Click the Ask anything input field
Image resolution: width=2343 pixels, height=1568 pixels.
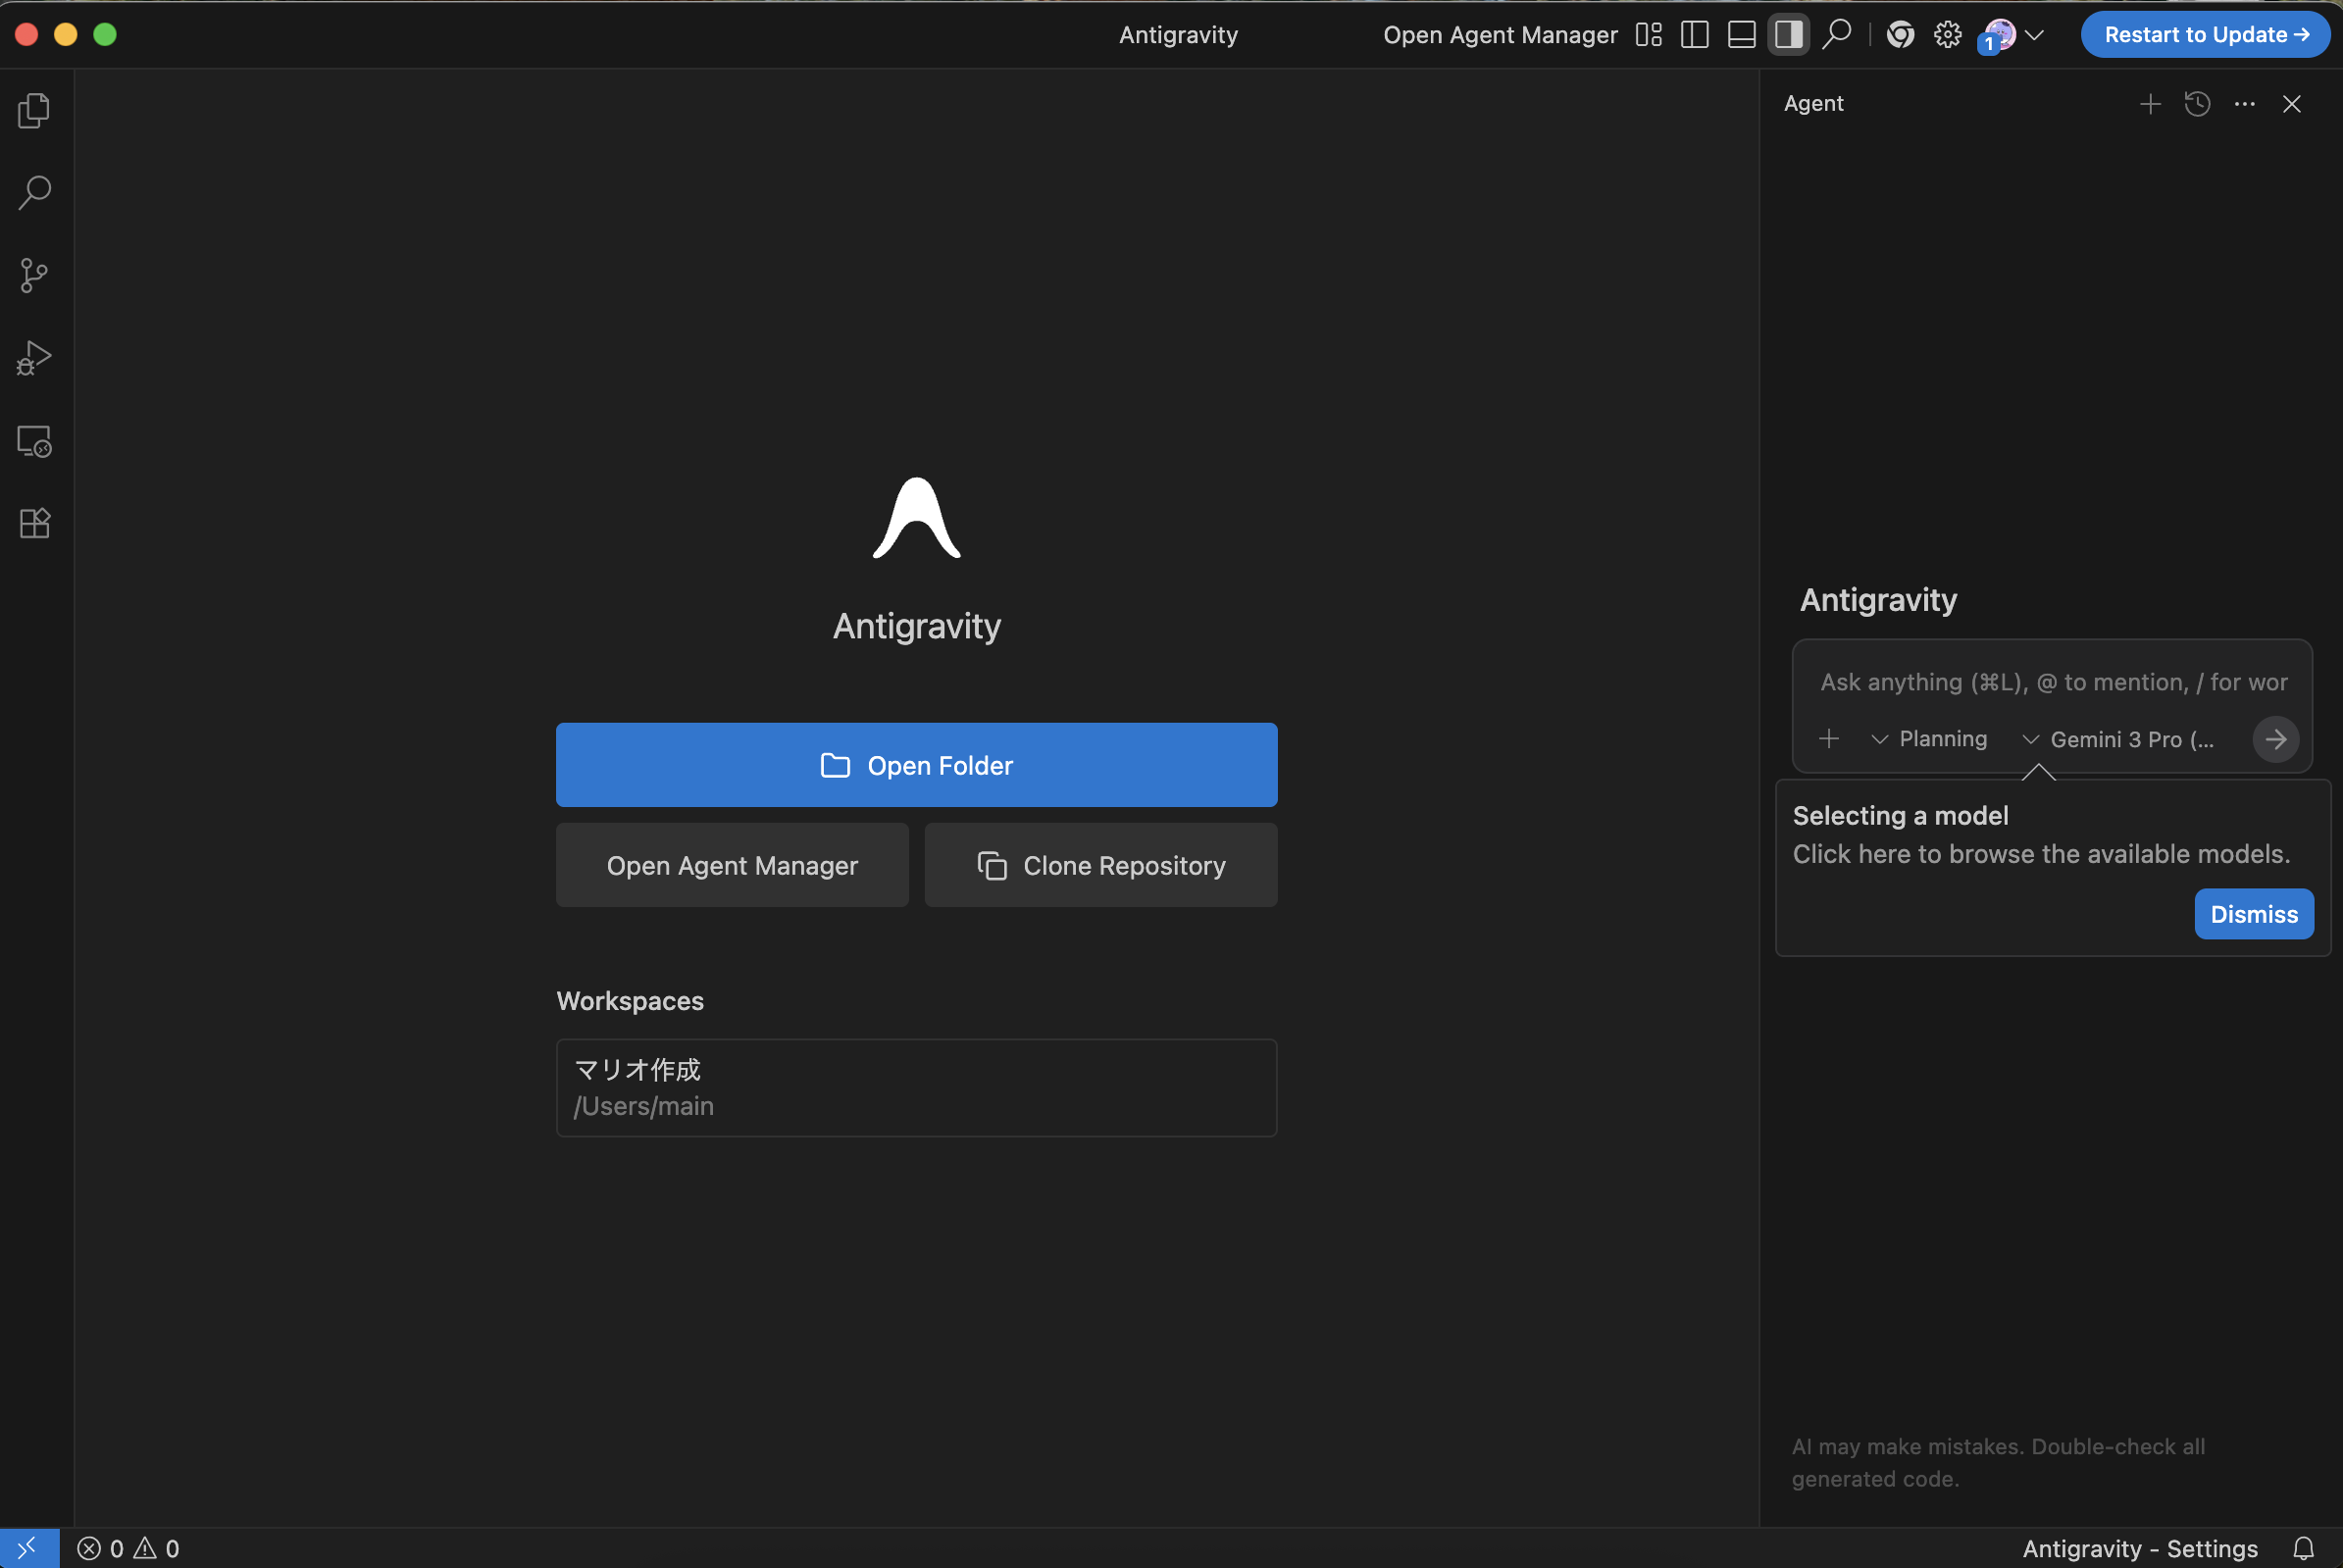2052,682
